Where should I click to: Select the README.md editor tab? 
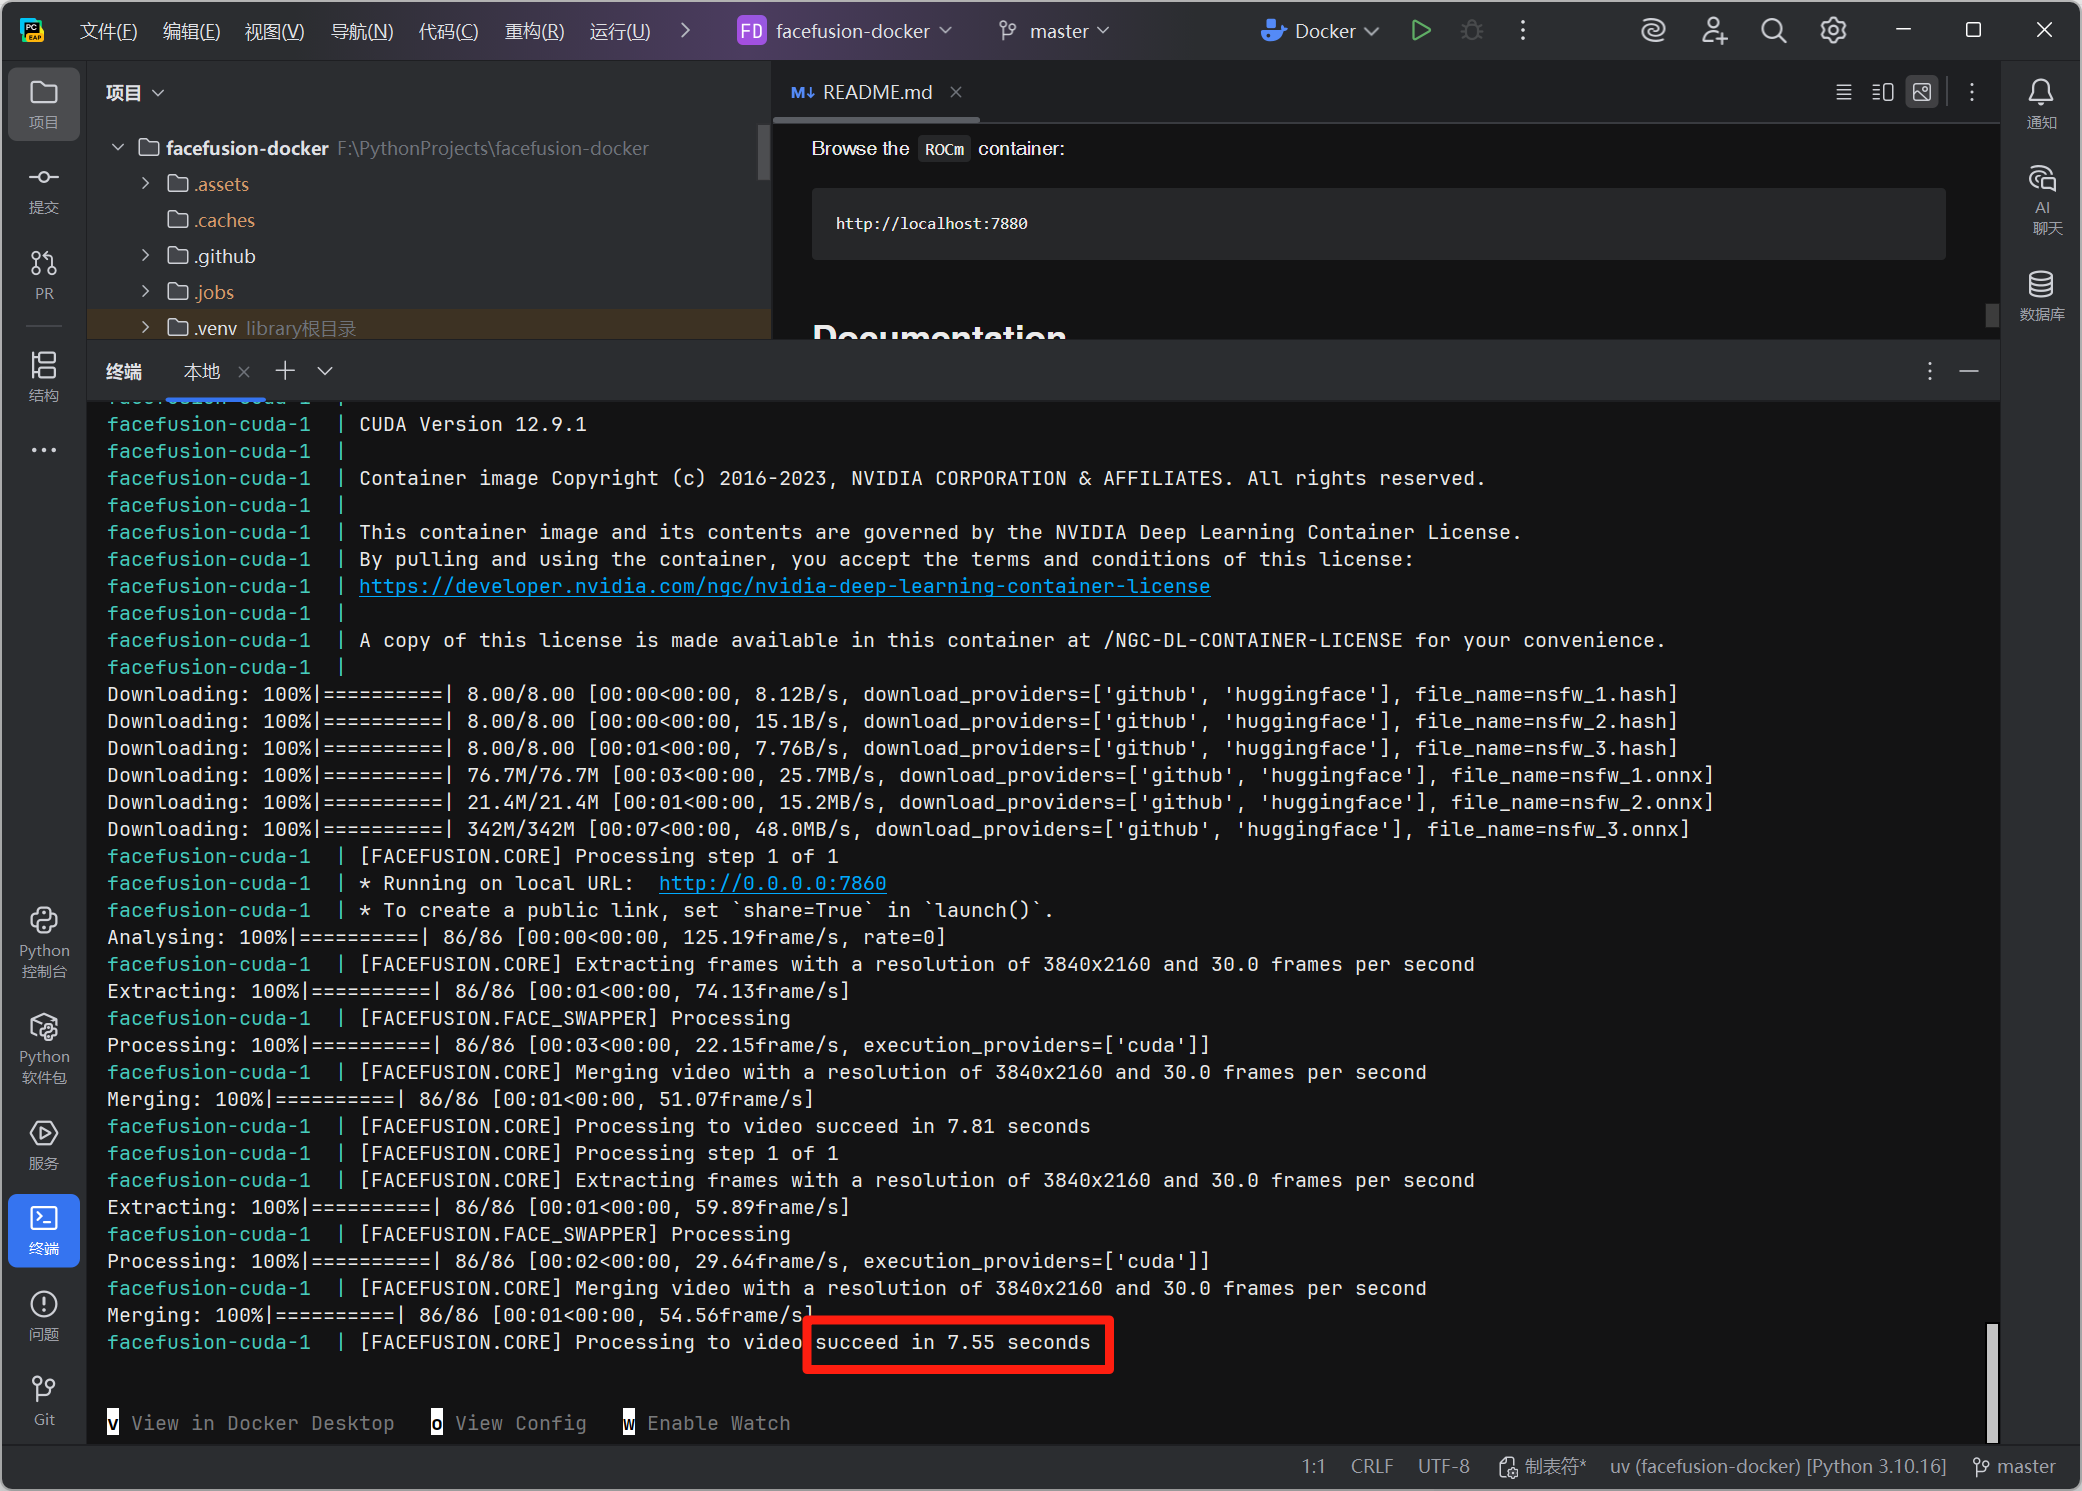[876, 92]
